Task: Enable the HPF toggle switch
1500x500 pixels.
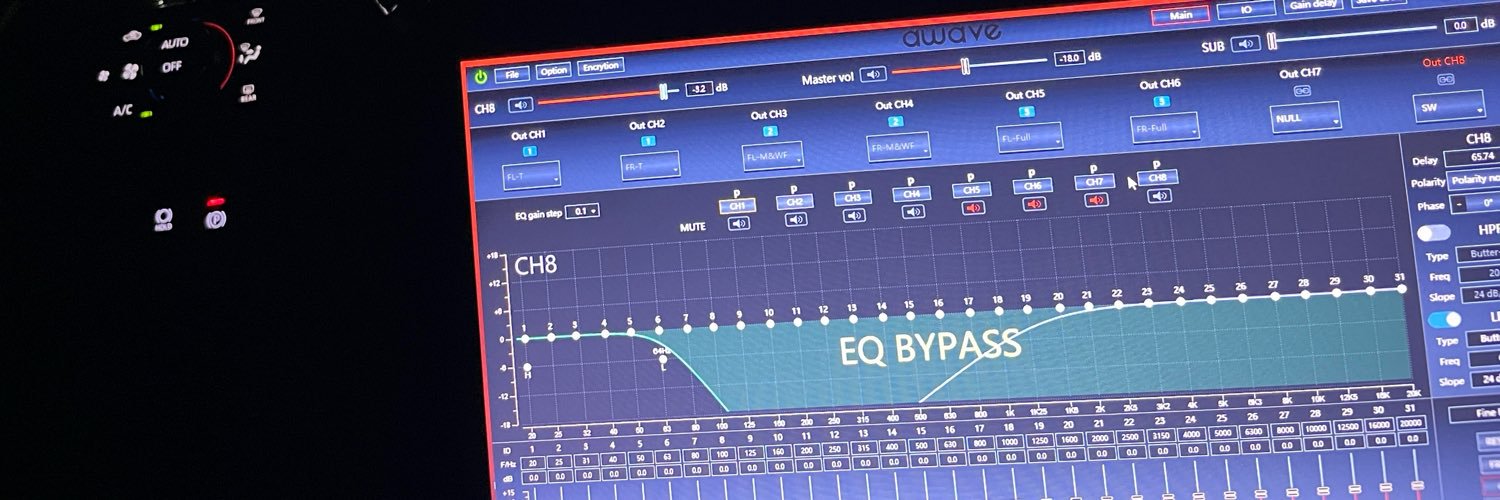Action: [x=1434, y=232]
